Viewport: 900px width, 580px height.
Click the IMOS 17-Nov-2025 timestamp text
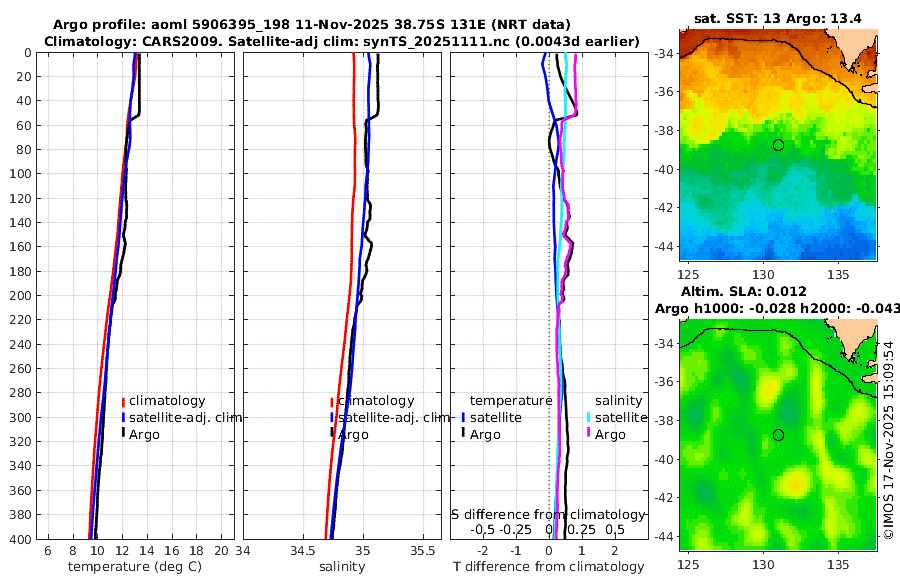[x=889, y=439]
